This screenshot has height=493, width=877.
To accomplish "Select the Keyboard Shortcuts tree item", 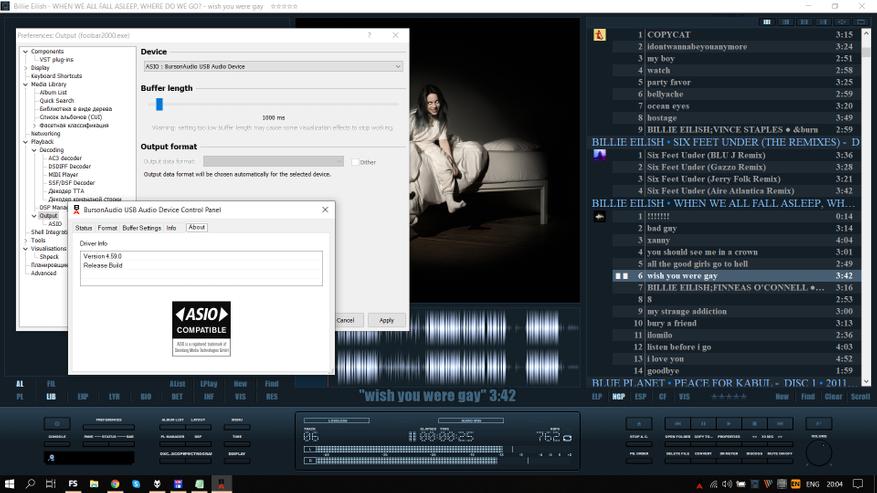I will click(x=56, y=76).
